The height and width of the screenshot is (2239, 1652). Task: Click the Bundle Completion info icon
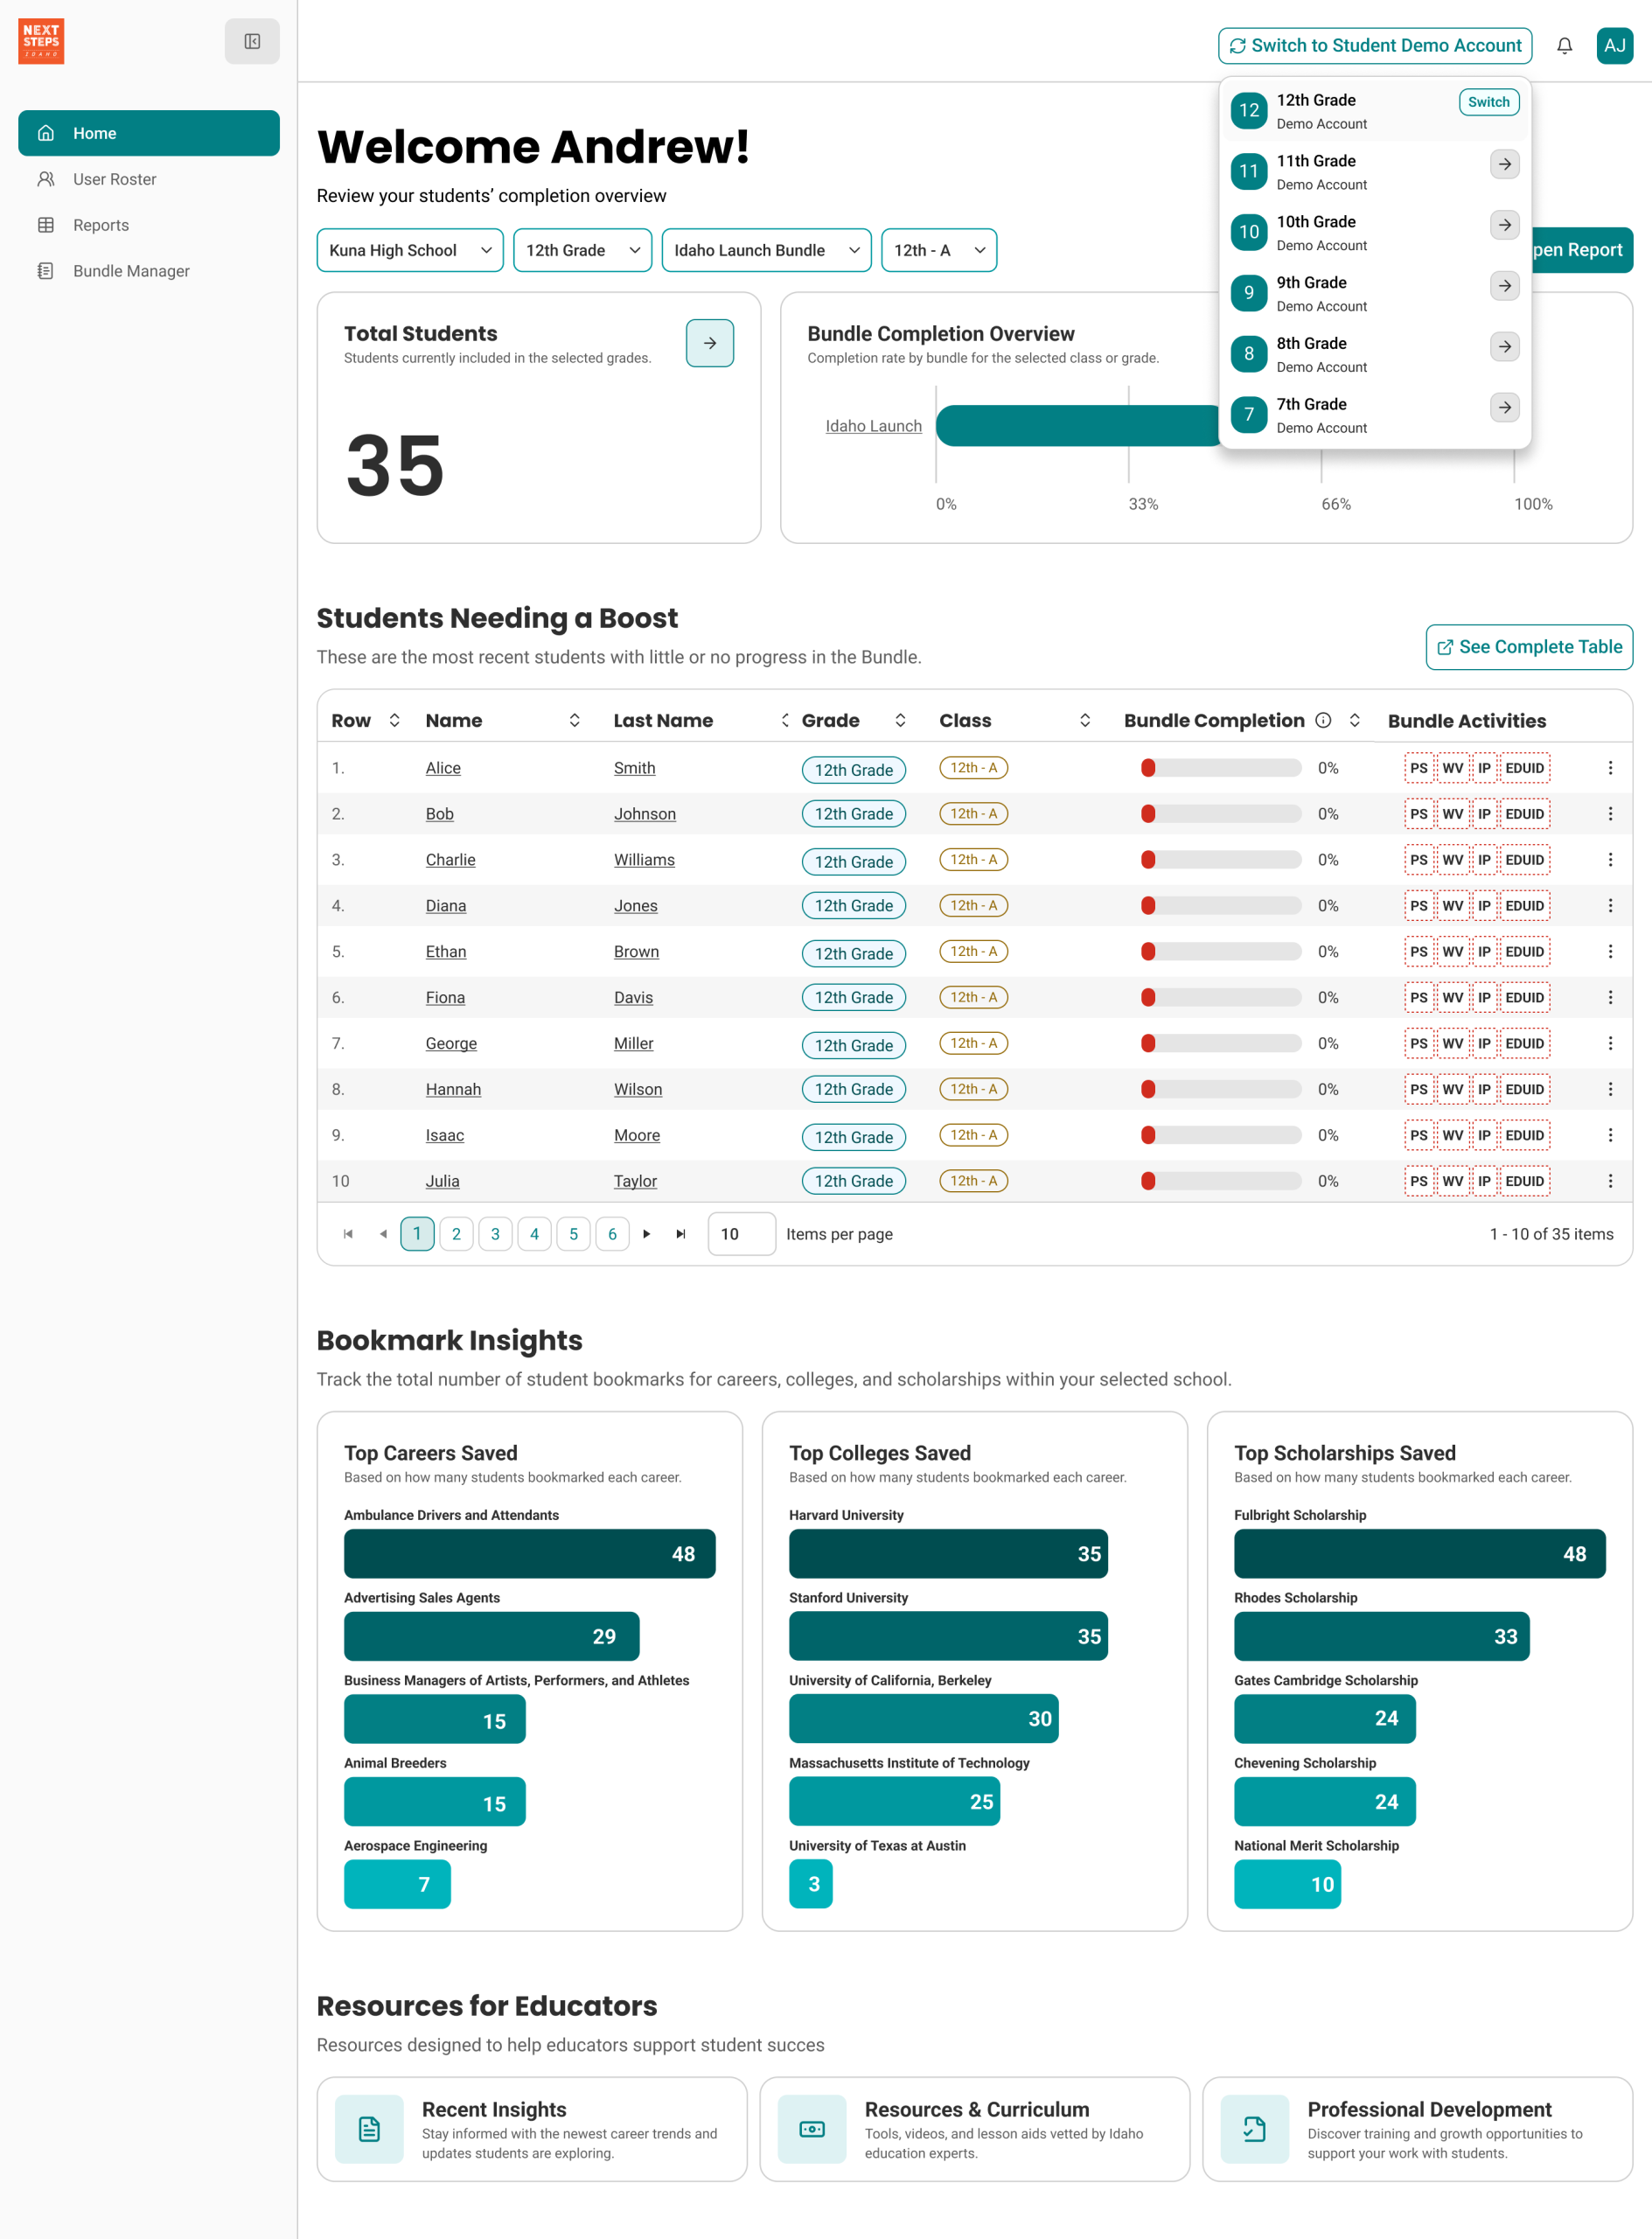(1323, 720)
